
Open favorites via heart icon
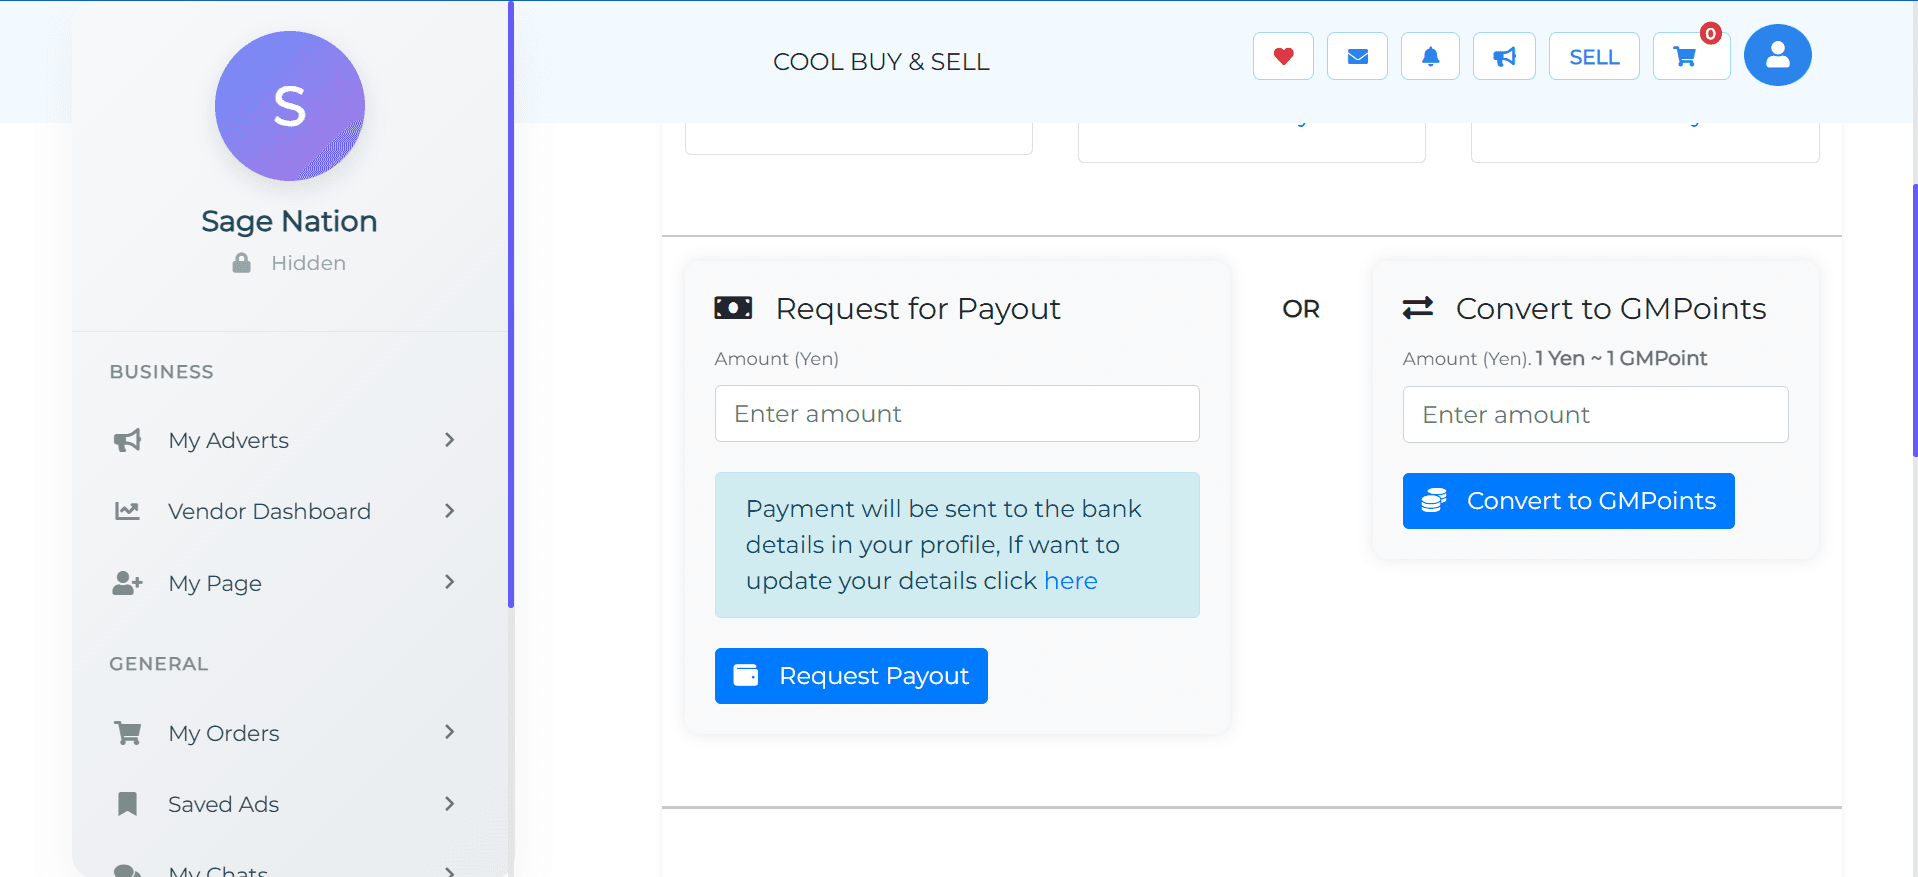(1283, 56)
